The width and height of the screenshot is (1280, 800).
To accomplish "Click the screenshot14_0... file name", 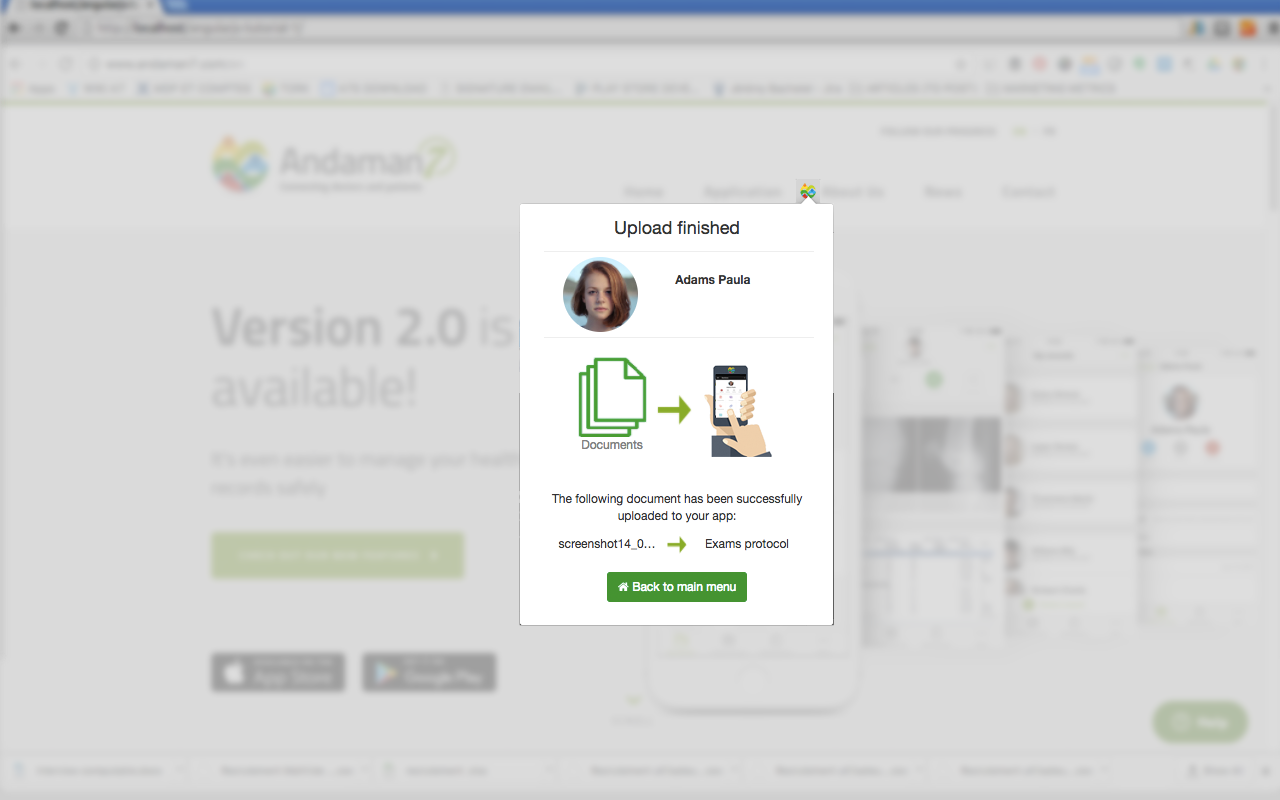I will click(x=607, y=544).
